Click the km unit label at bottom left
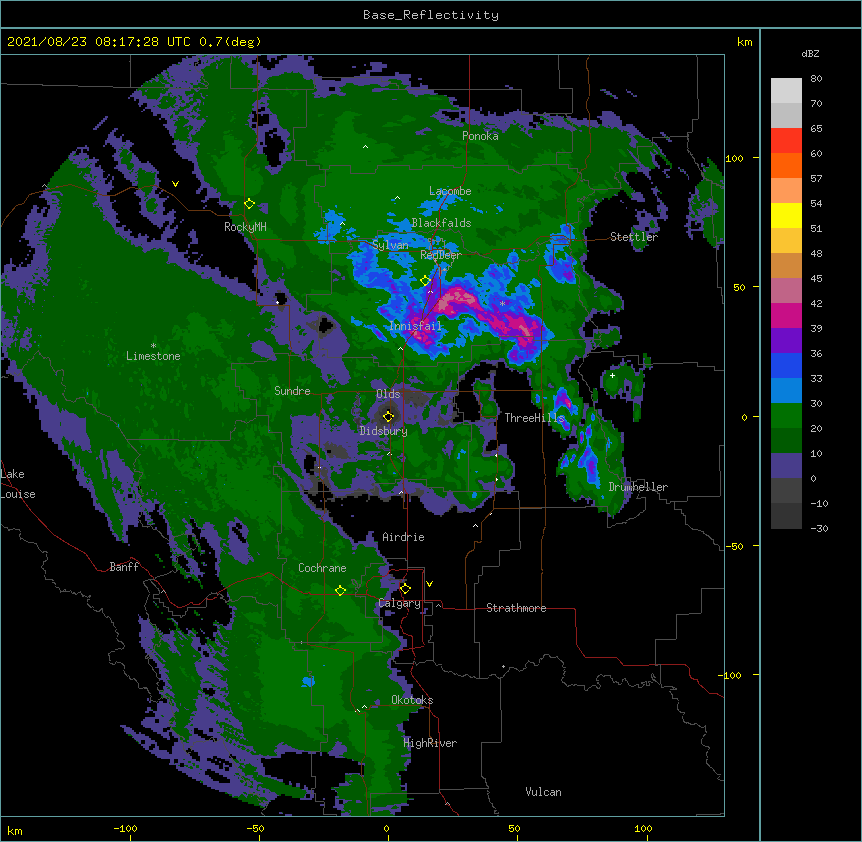 coord(15,831)
